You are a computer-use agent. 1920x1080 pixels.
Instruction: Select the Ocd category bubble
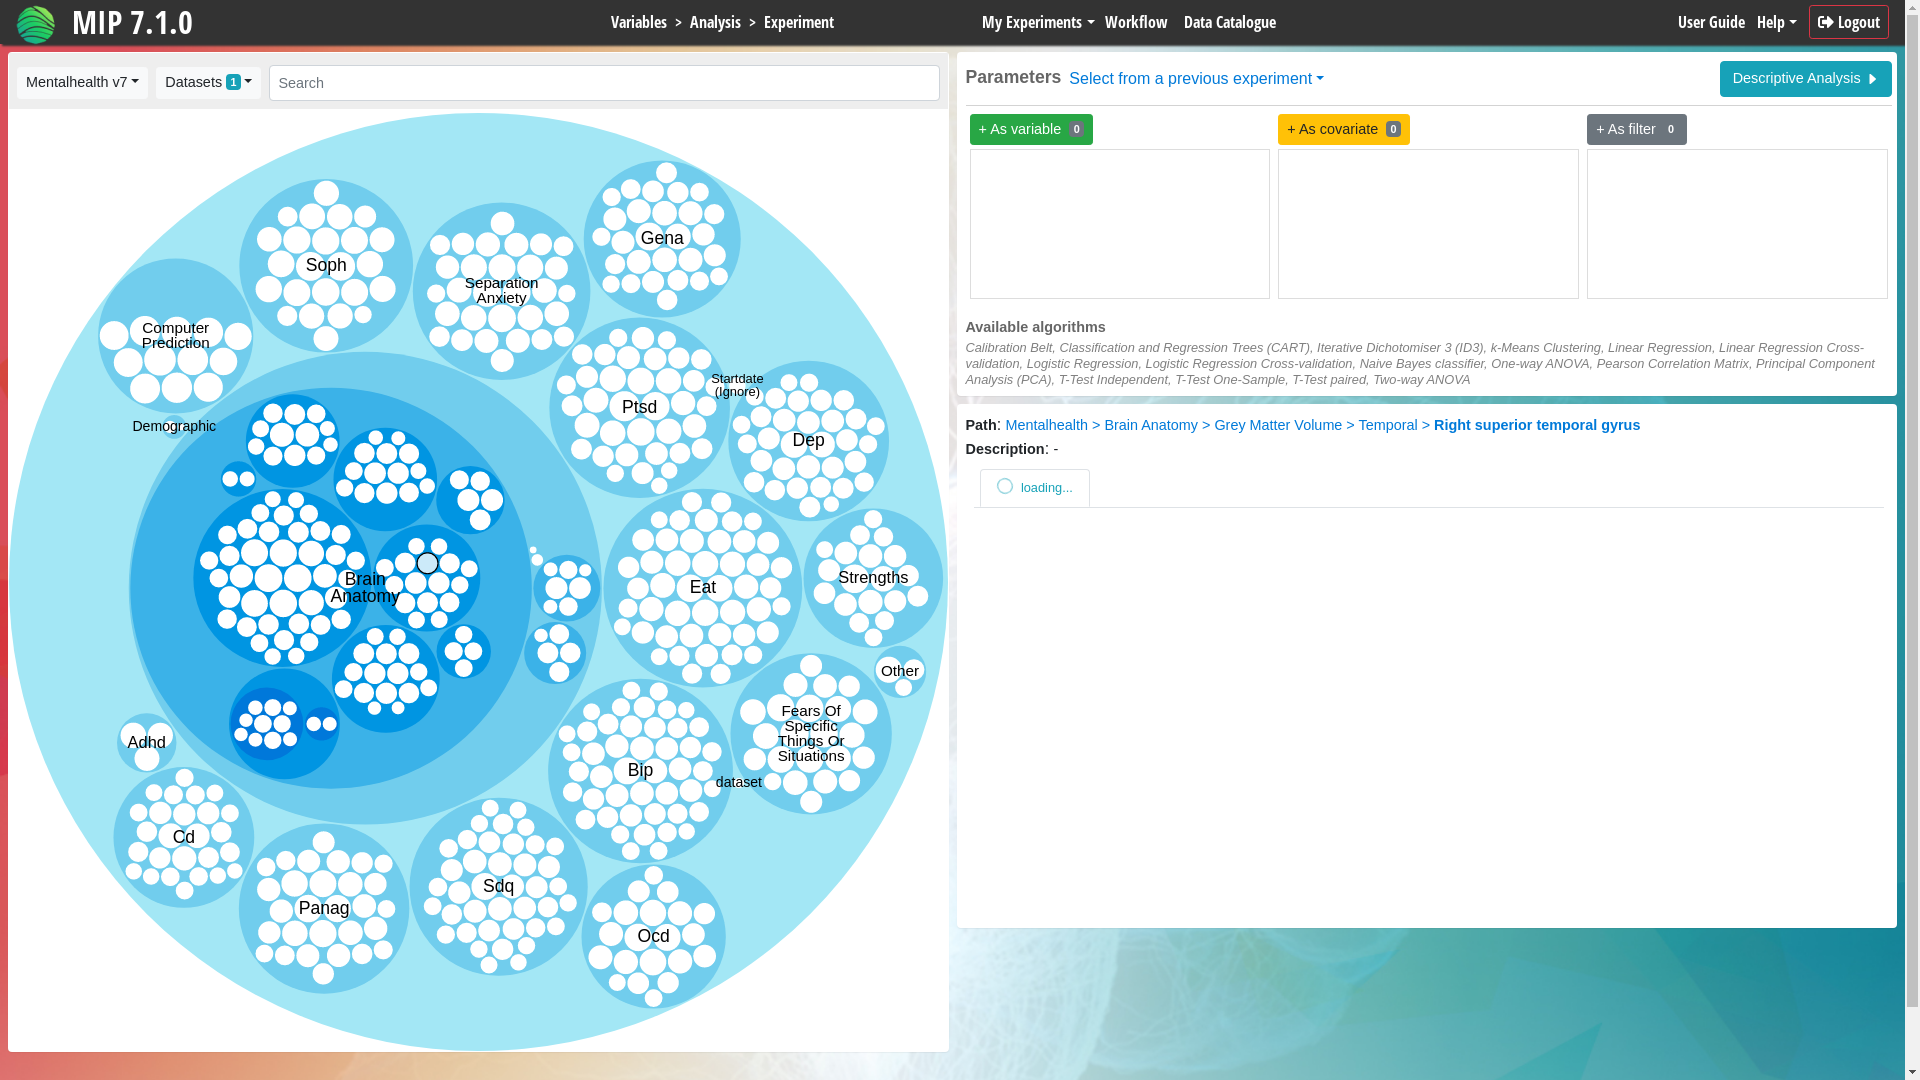652,936
